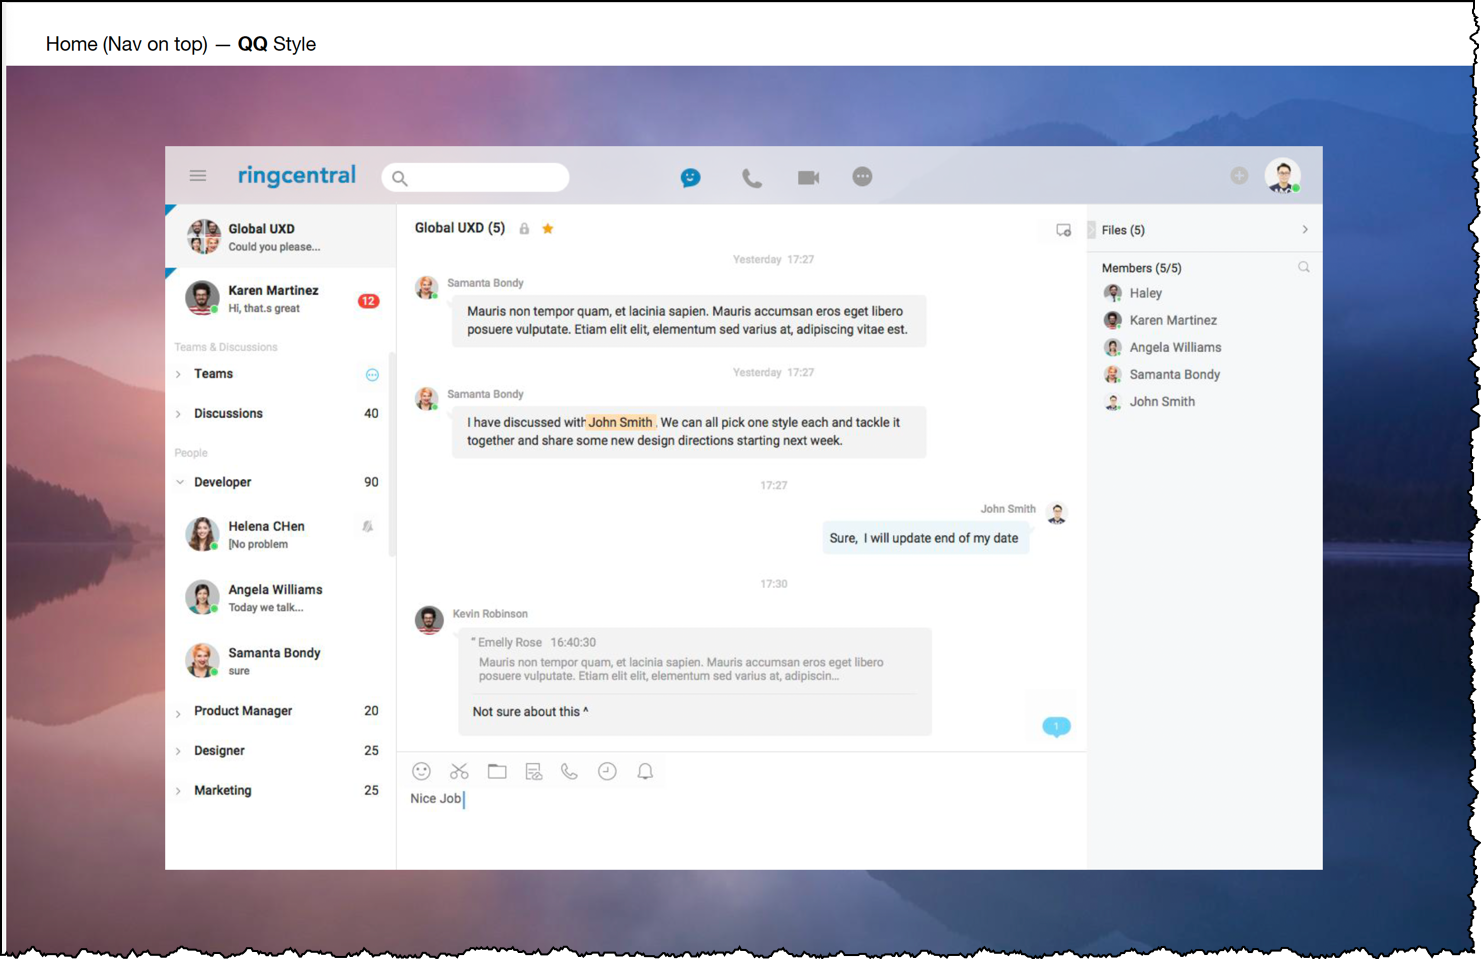Expand the Marketing group
The image size is (1481, 959).
178,791
